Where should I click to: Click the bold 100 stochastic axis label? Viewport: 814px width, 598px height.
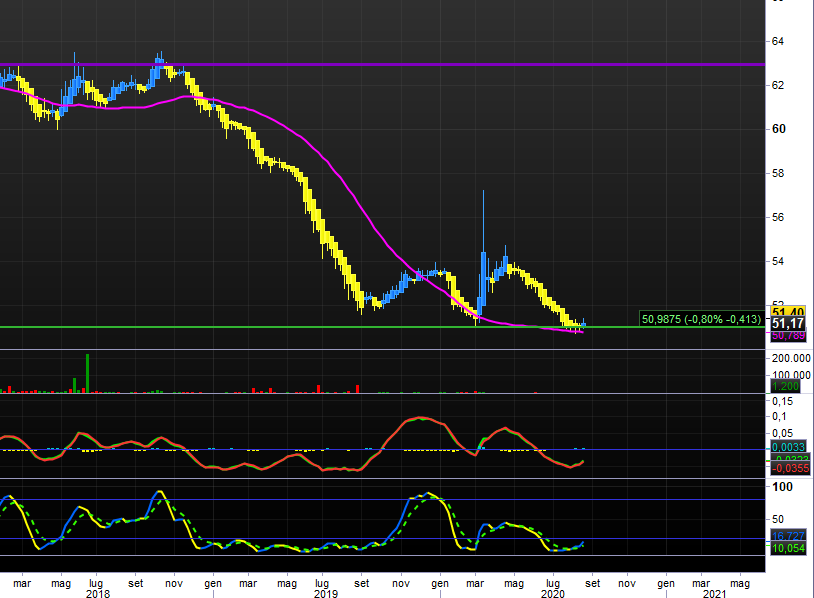pyautogui.click(x=782, y=487)
